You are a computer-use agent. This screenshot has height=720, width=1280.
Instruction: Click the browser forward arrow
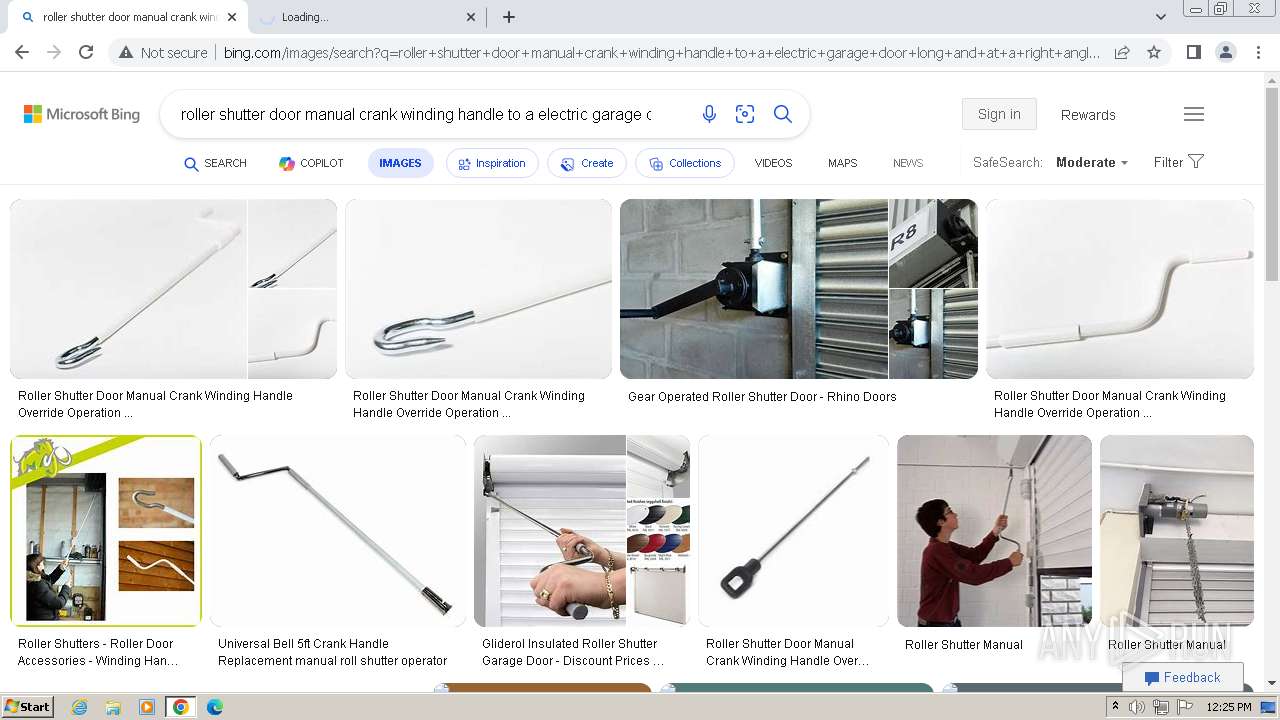tap(54, 52)
